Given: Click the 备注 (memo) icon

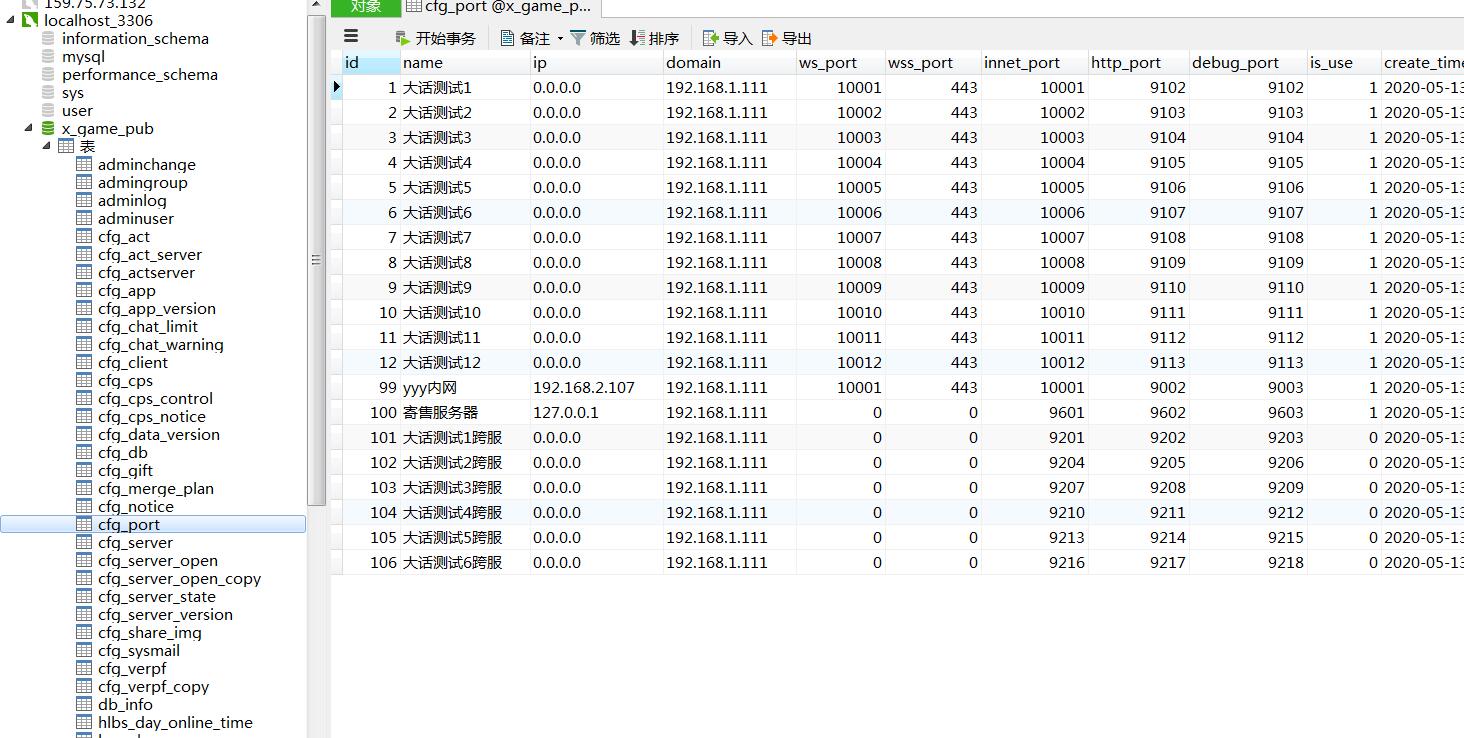Looking at the screenshot, I should (x=508, y=38).
